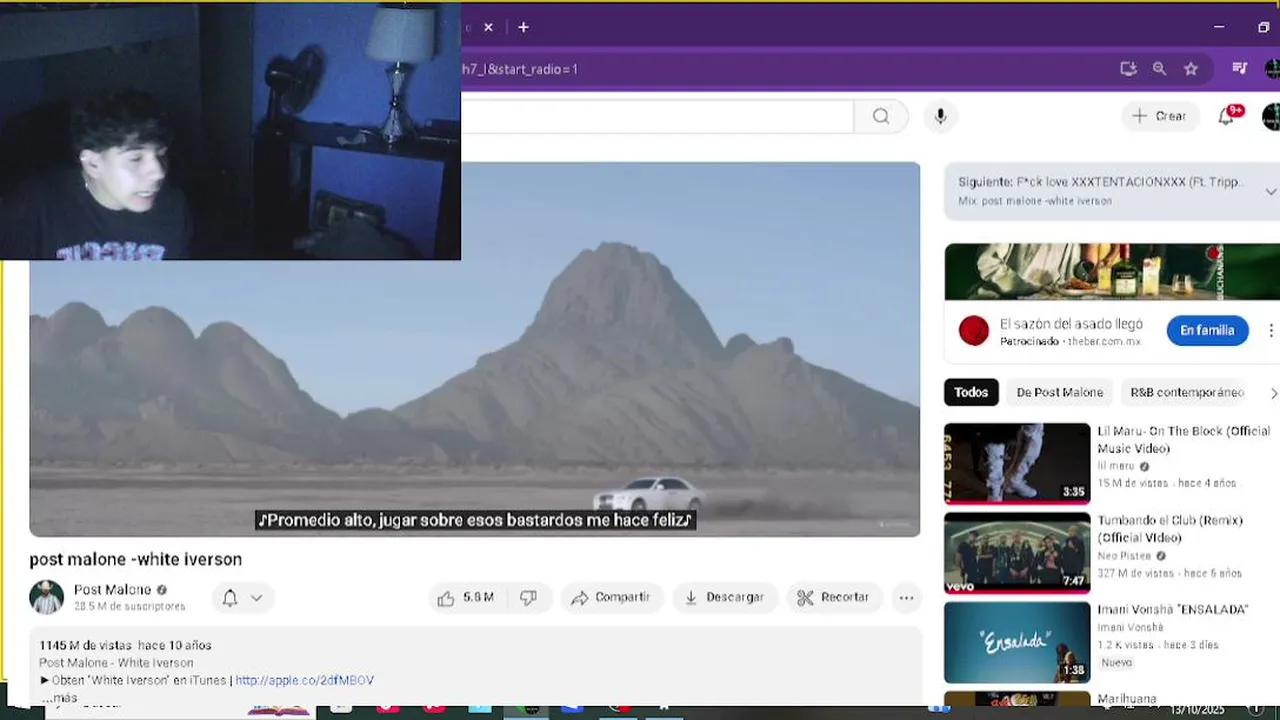Click the Descargar download button
This screenshot has height=720, width=1280.
click(x=724, y=598)
